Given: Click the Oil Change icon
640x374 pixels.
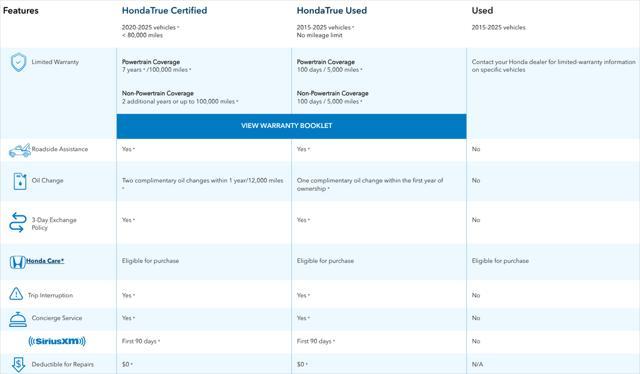Looking at the screenshot, I should 20,181.
